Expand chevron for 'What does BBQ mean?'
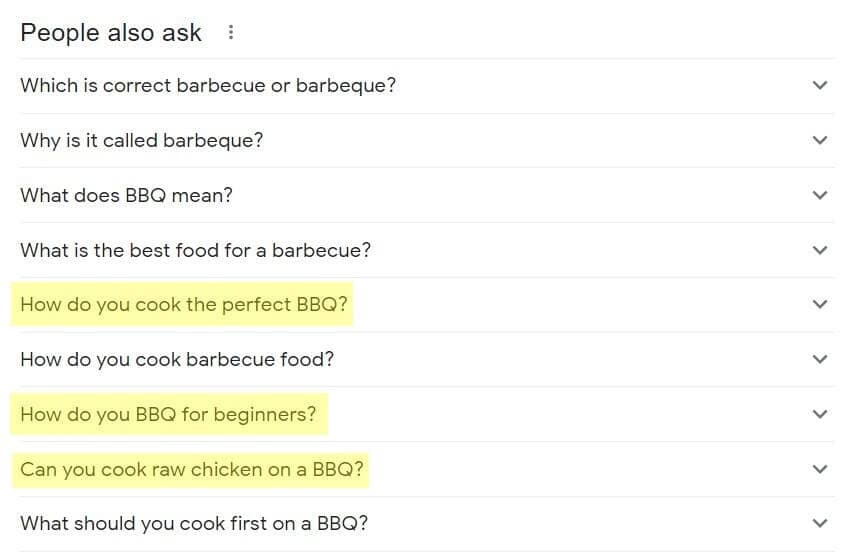This screenshot has width=853, height=553. [x=820, y=195]
